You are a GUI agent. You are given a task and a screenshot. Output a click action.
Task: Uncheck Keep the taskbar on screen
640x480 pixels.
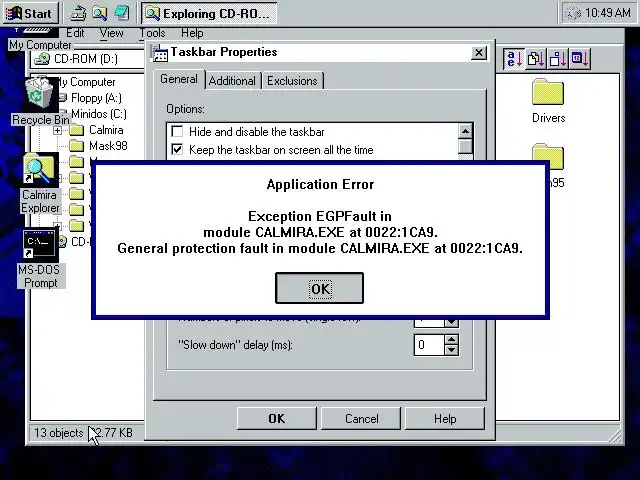coord(177,149)
